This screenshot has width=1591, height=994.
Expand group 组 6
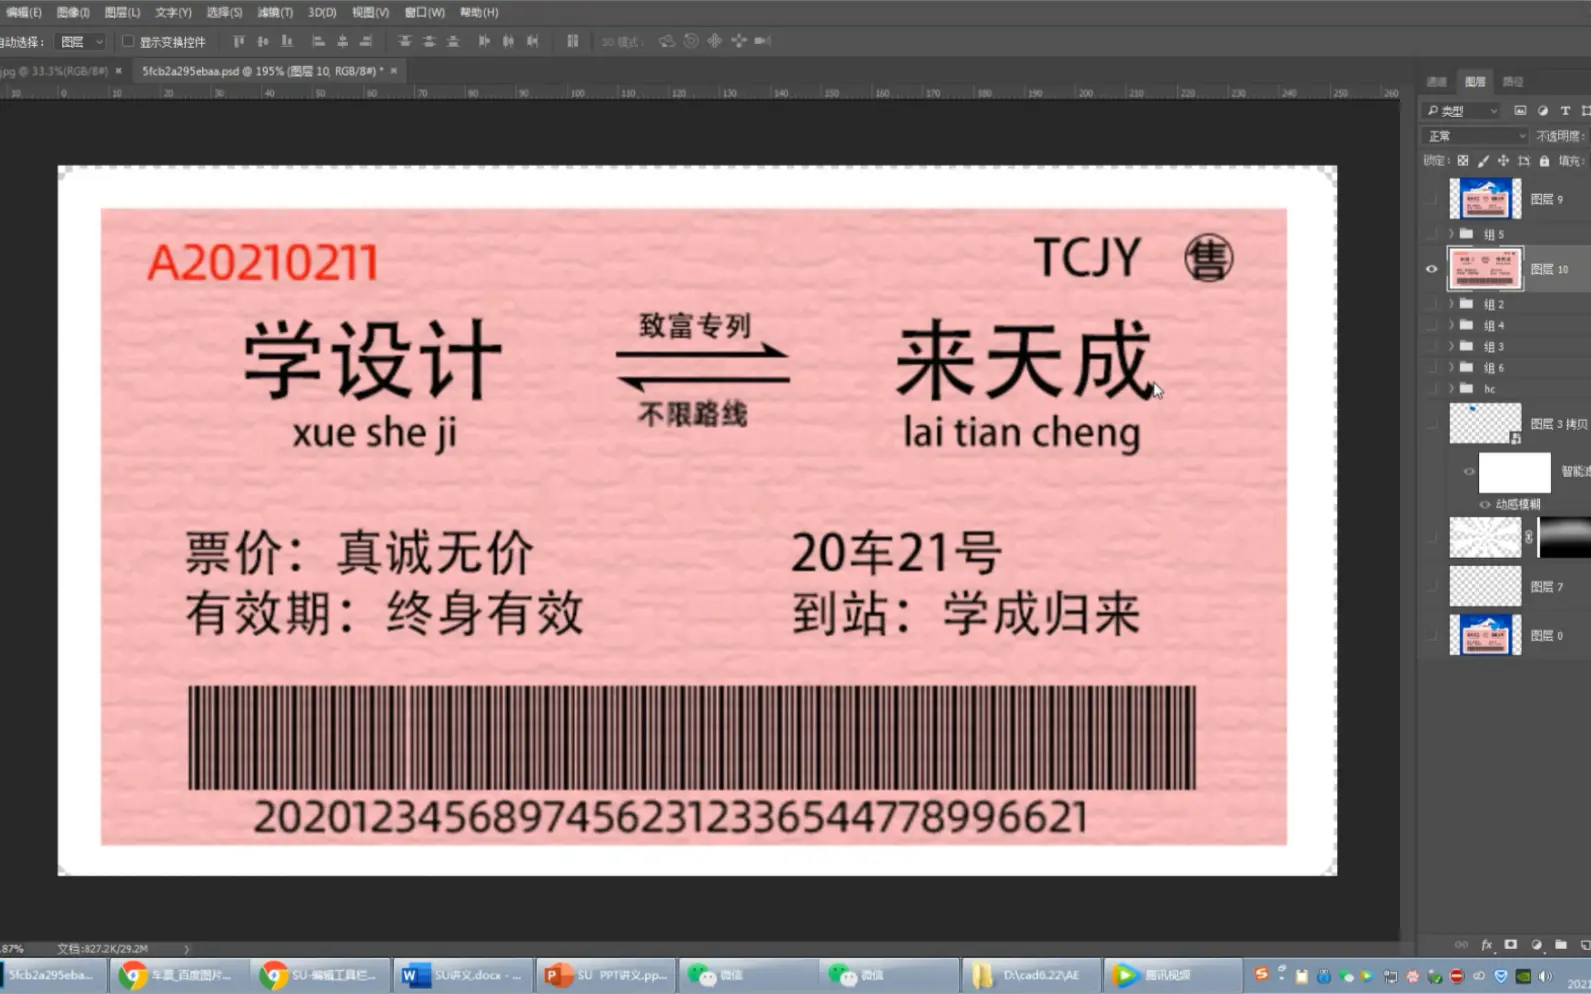click(x=1451, y=368)
